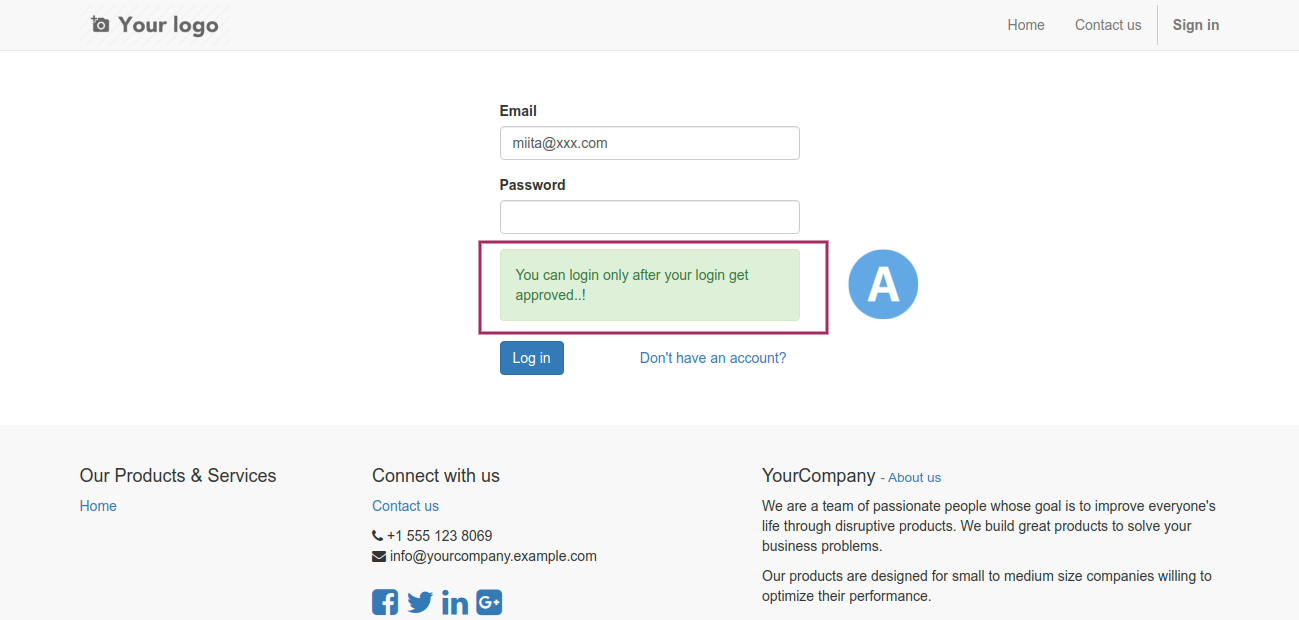Click the info@yourcompany.example.com address text

click(493, 556)
